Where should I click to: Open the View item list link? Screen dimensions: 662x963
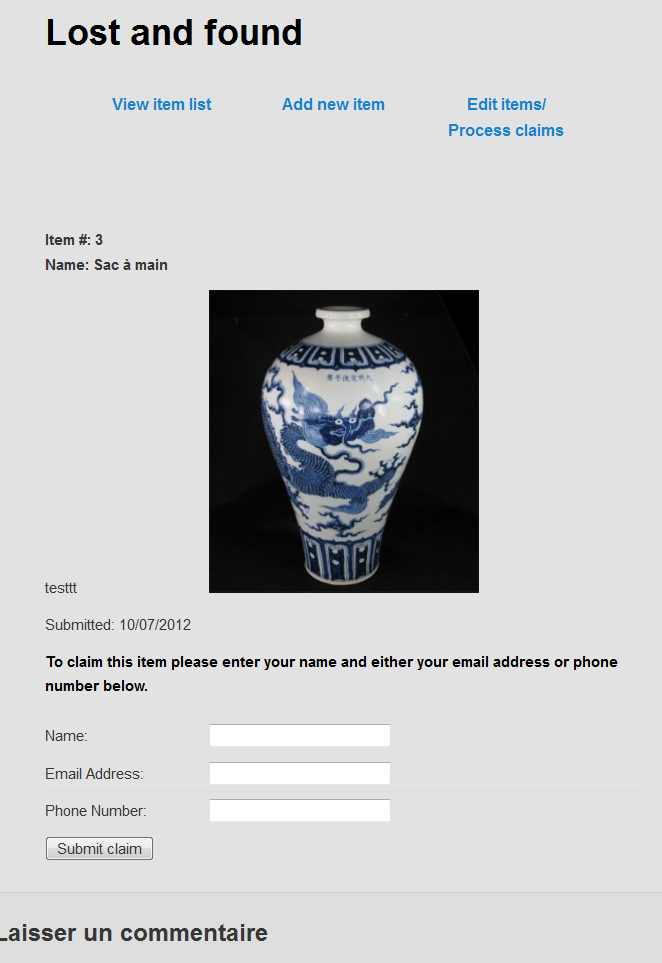162,104
